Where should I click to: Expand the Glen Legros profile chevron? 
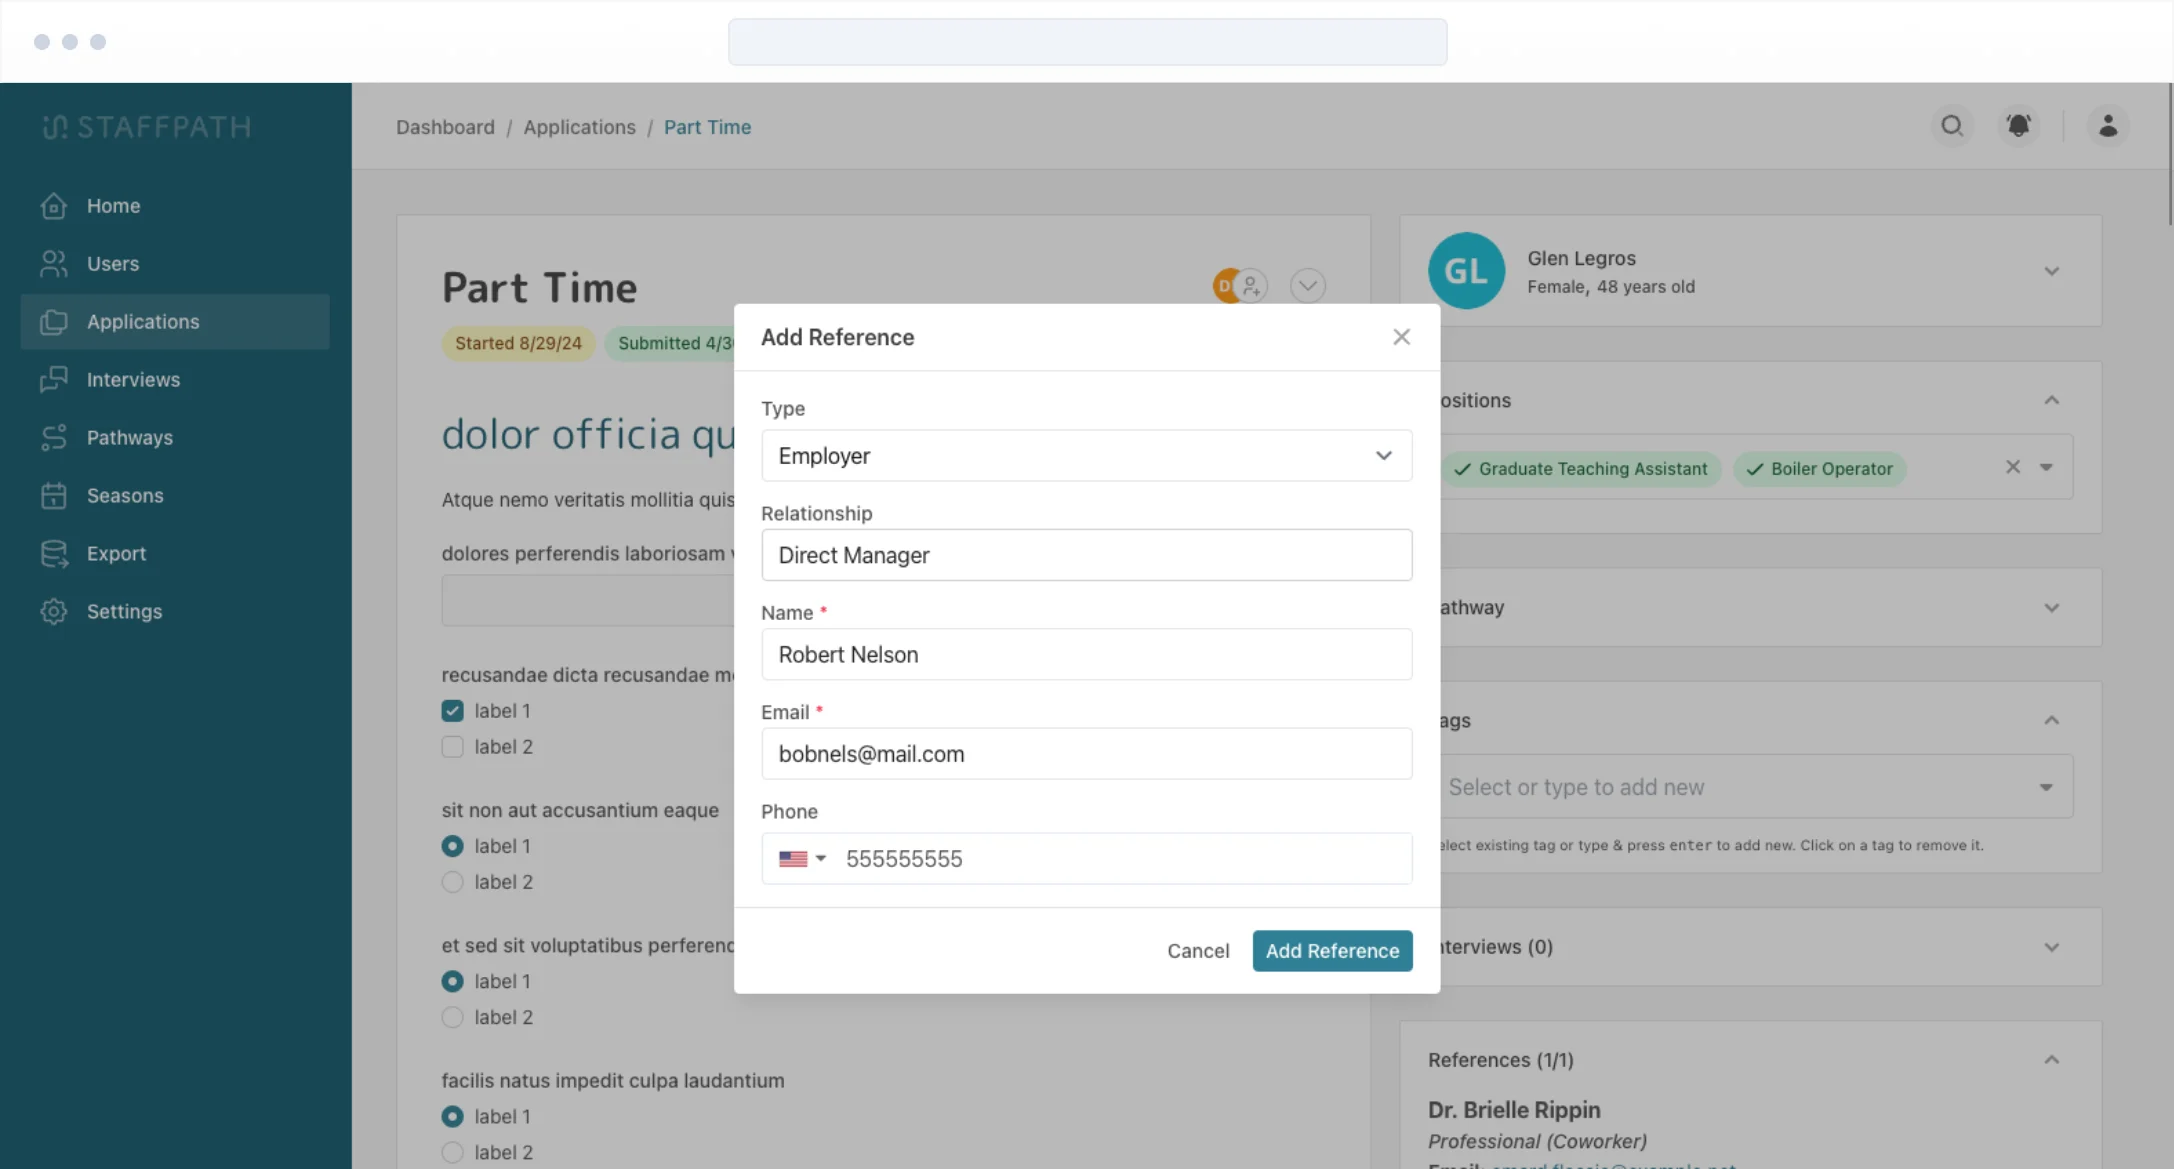coord(2051,272)
